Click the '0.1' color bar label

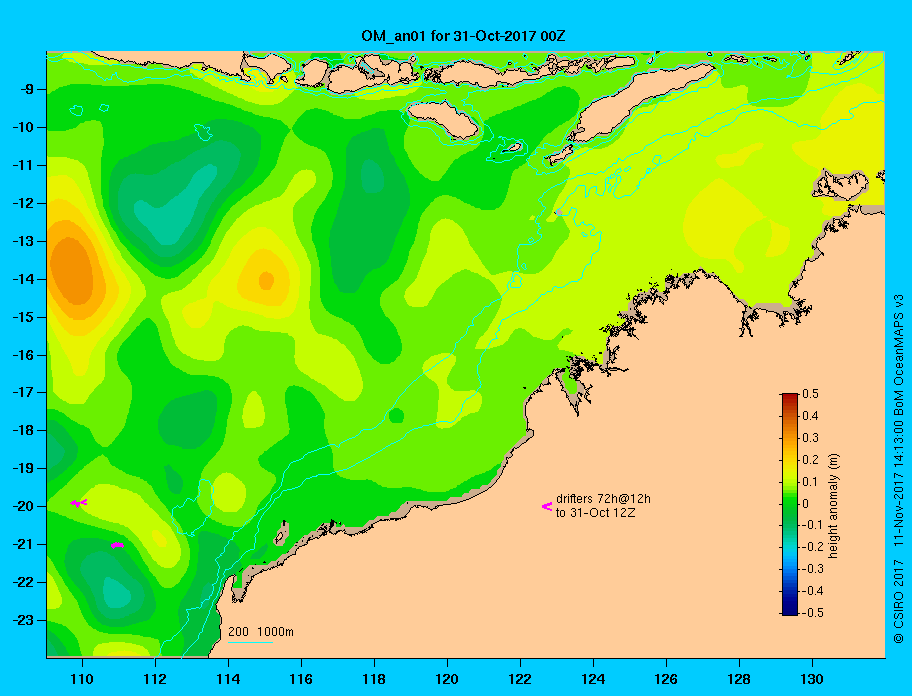pyautogui.click(x=810, y=482)
